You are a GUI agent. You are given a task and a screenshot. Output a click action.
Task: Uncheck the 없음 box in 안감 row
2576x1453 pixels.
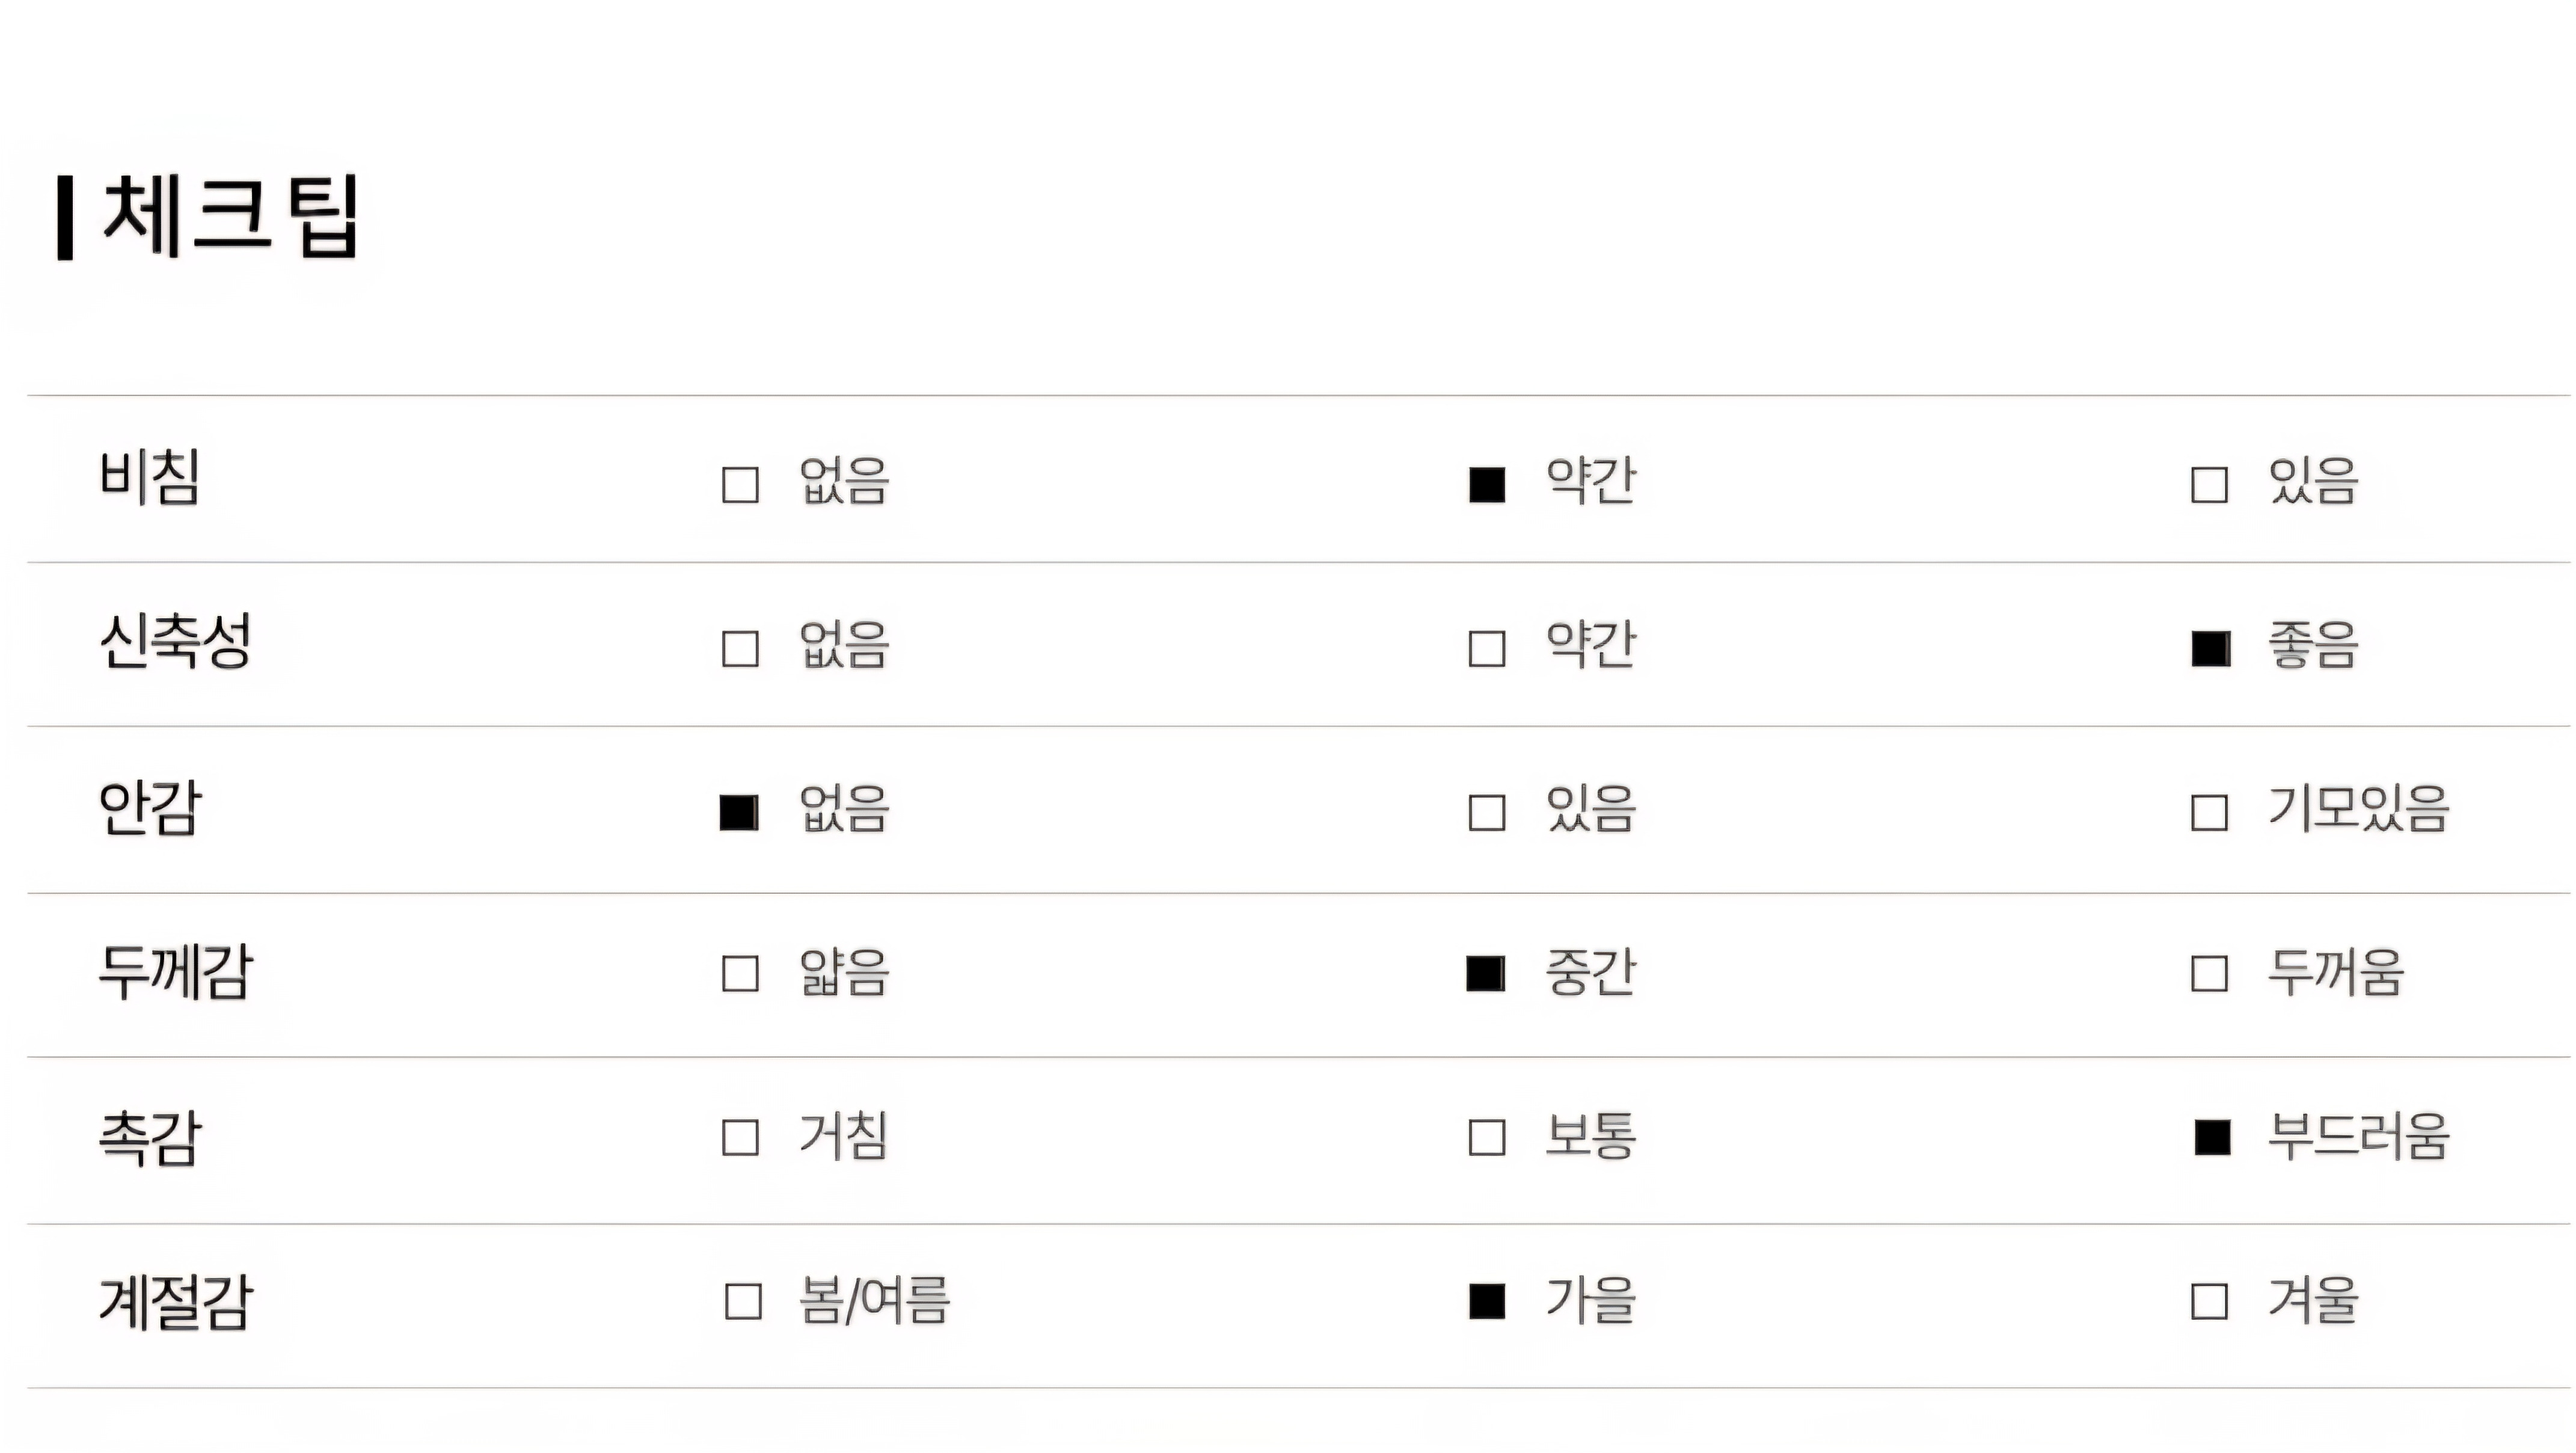(739, 812)
